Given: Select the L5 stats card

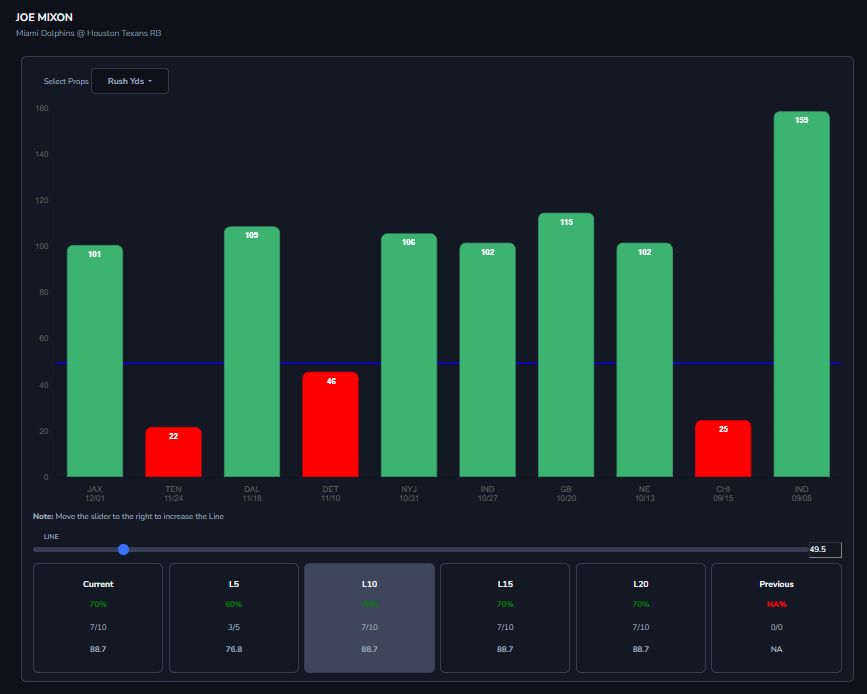Looking at the screenshot, I should point(234,618).
